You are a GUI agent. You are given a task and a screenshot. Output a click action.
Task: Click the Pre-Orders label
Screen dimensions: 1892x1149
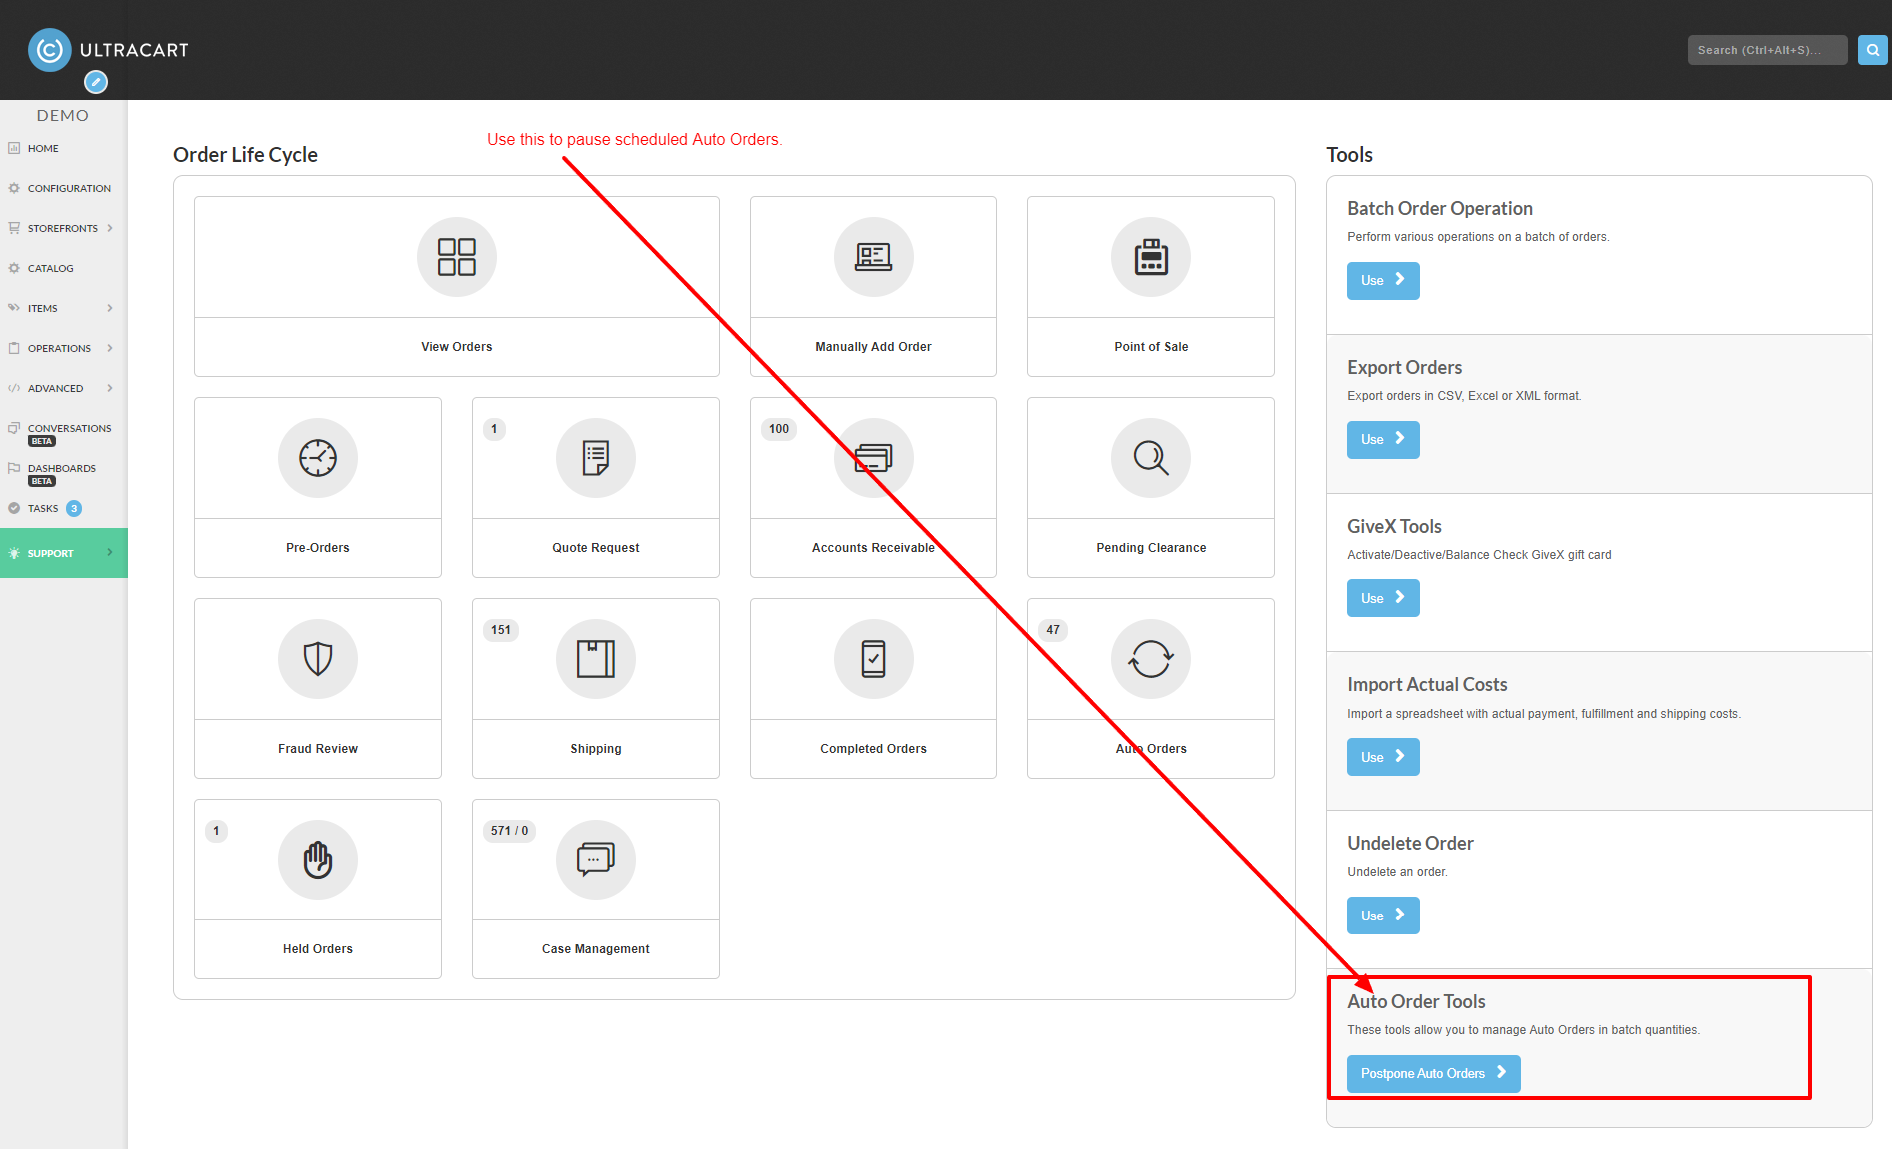(x=318, y=548)
